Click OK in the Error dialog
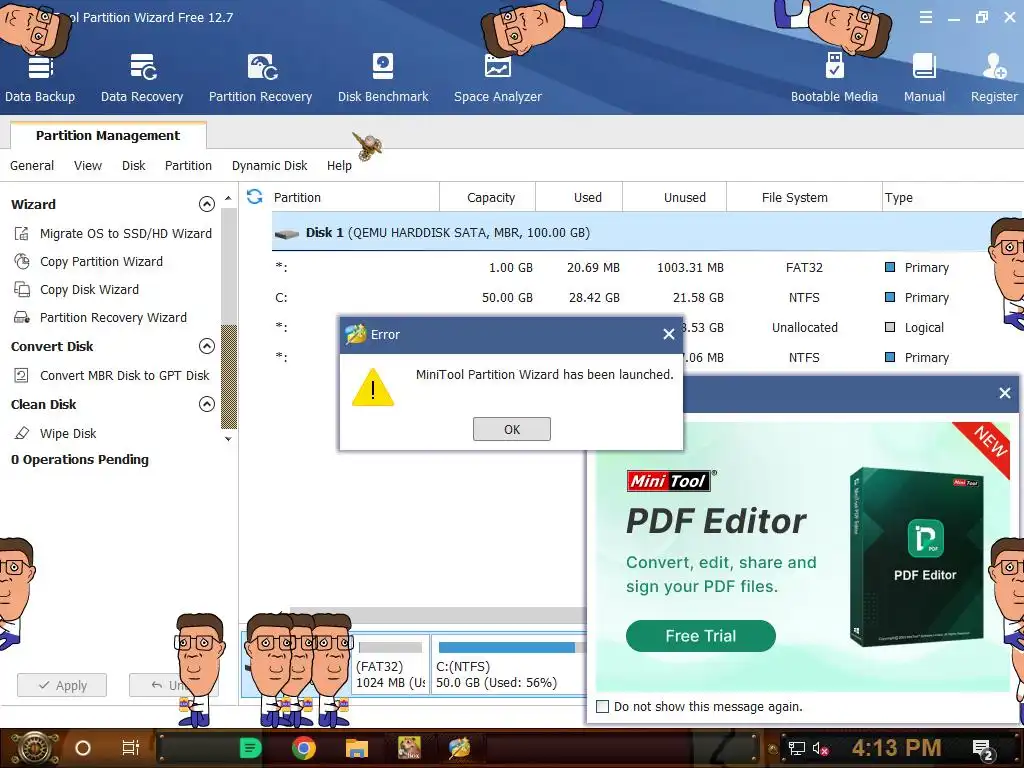The height and width of the screenshot is (768, 1024). (x=512, y=429)
